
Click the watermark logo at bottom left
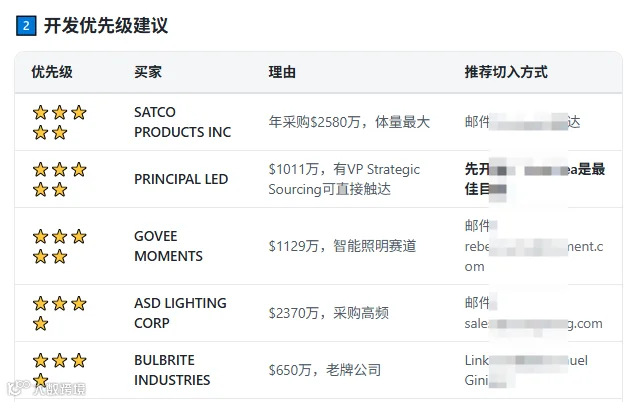46,388
